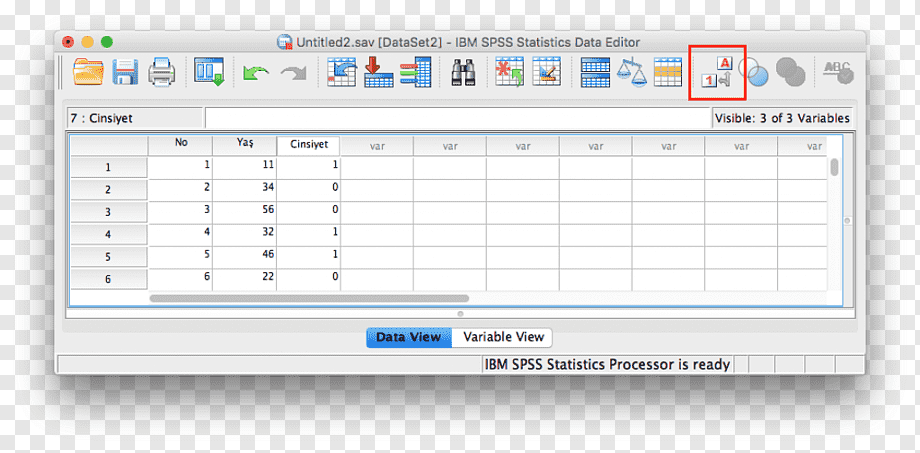Click the Print icon

click(161, 73)
